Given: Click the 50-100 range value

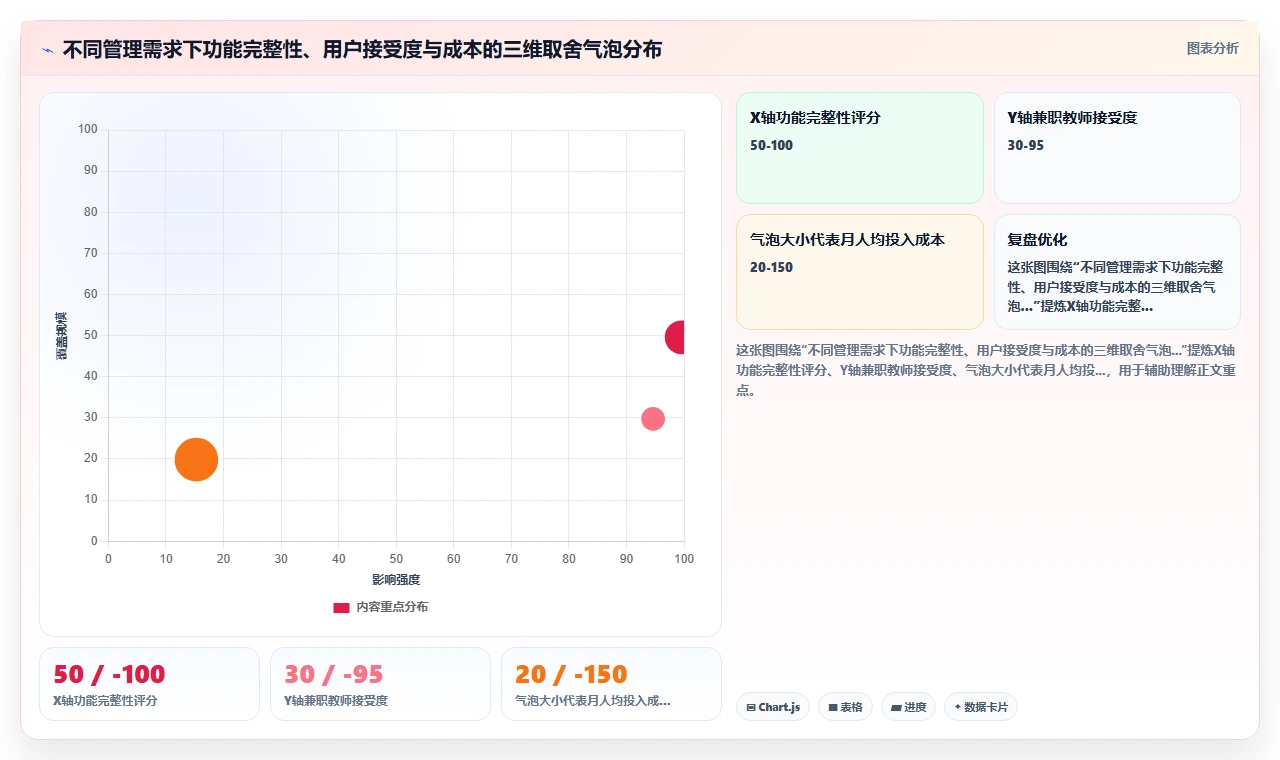Looking at the screenshot, I should [x=771, y=145].
